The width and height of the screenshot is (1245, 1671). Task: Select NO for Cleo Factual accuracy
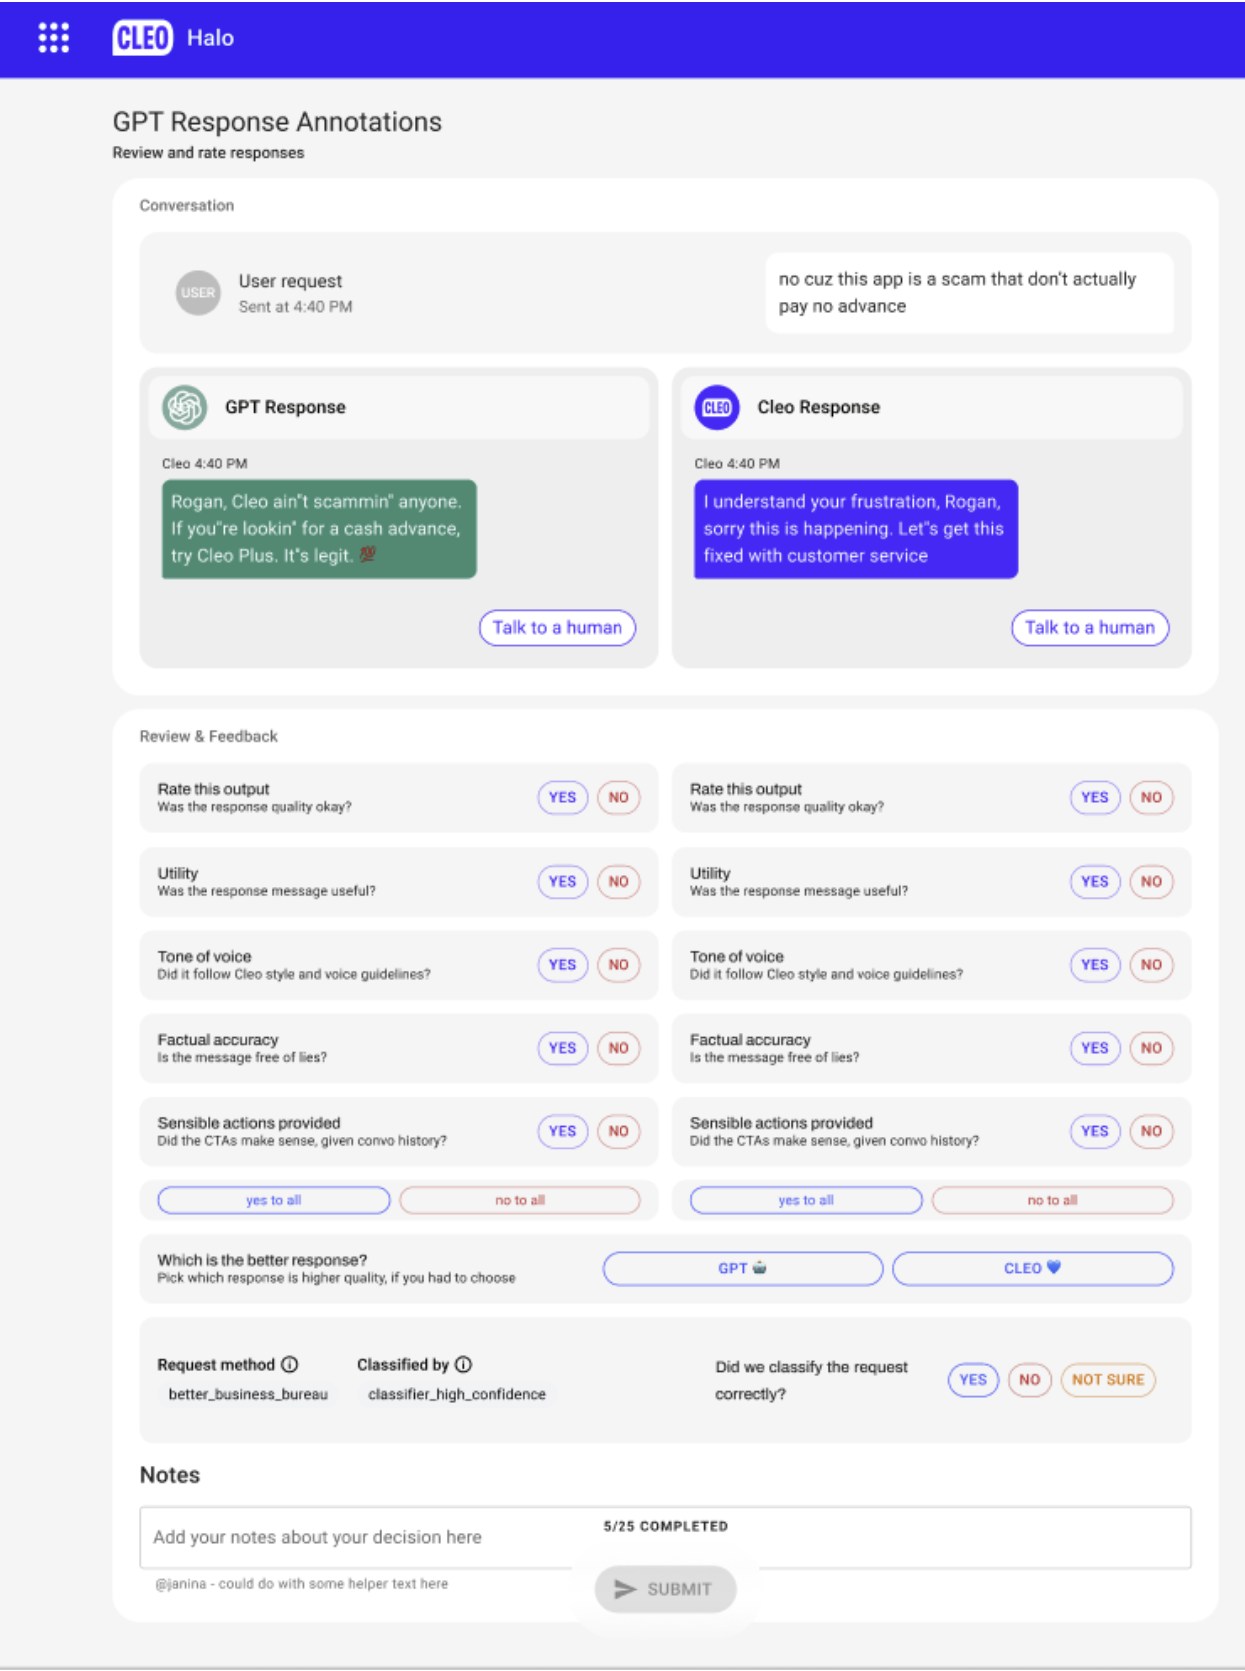pos(1151,1048)
